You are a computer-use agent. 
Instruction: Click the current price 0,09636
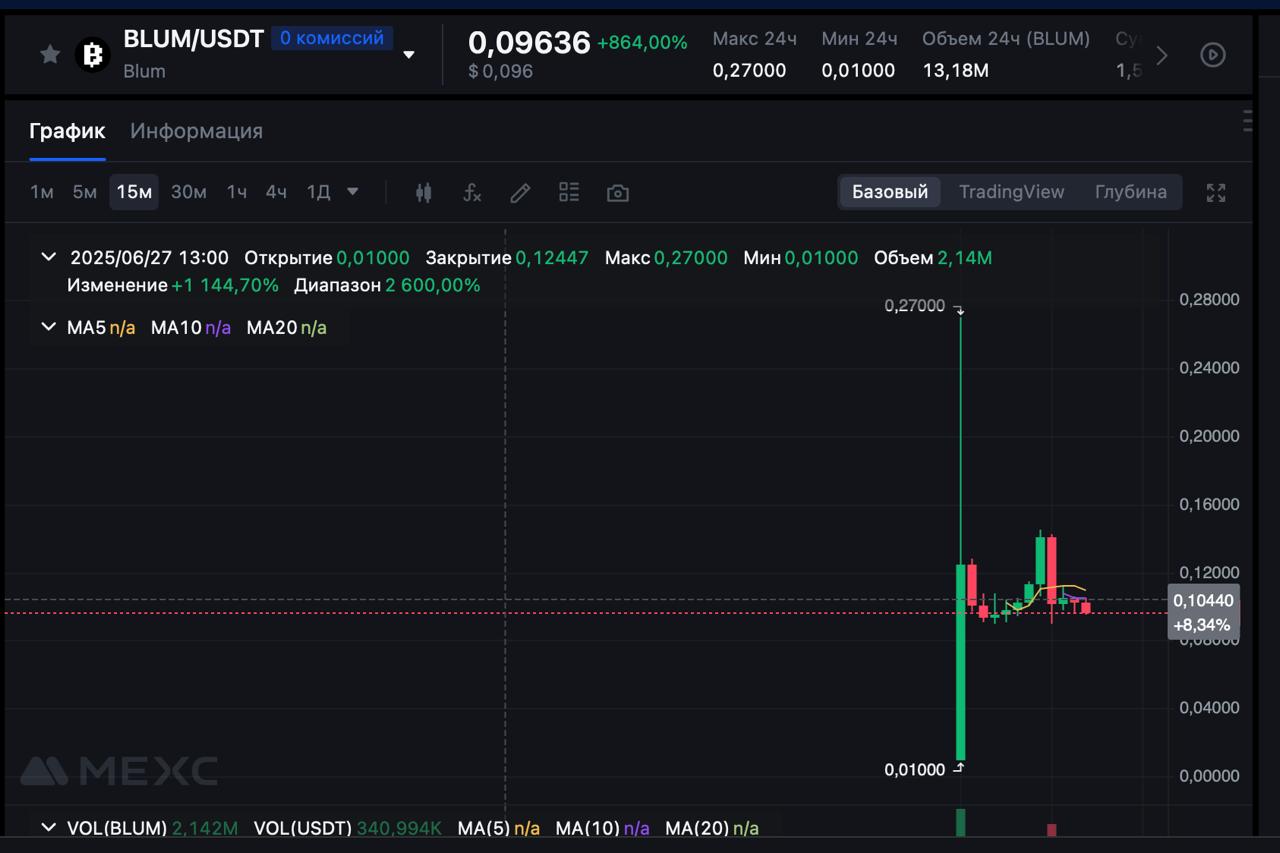529,42
